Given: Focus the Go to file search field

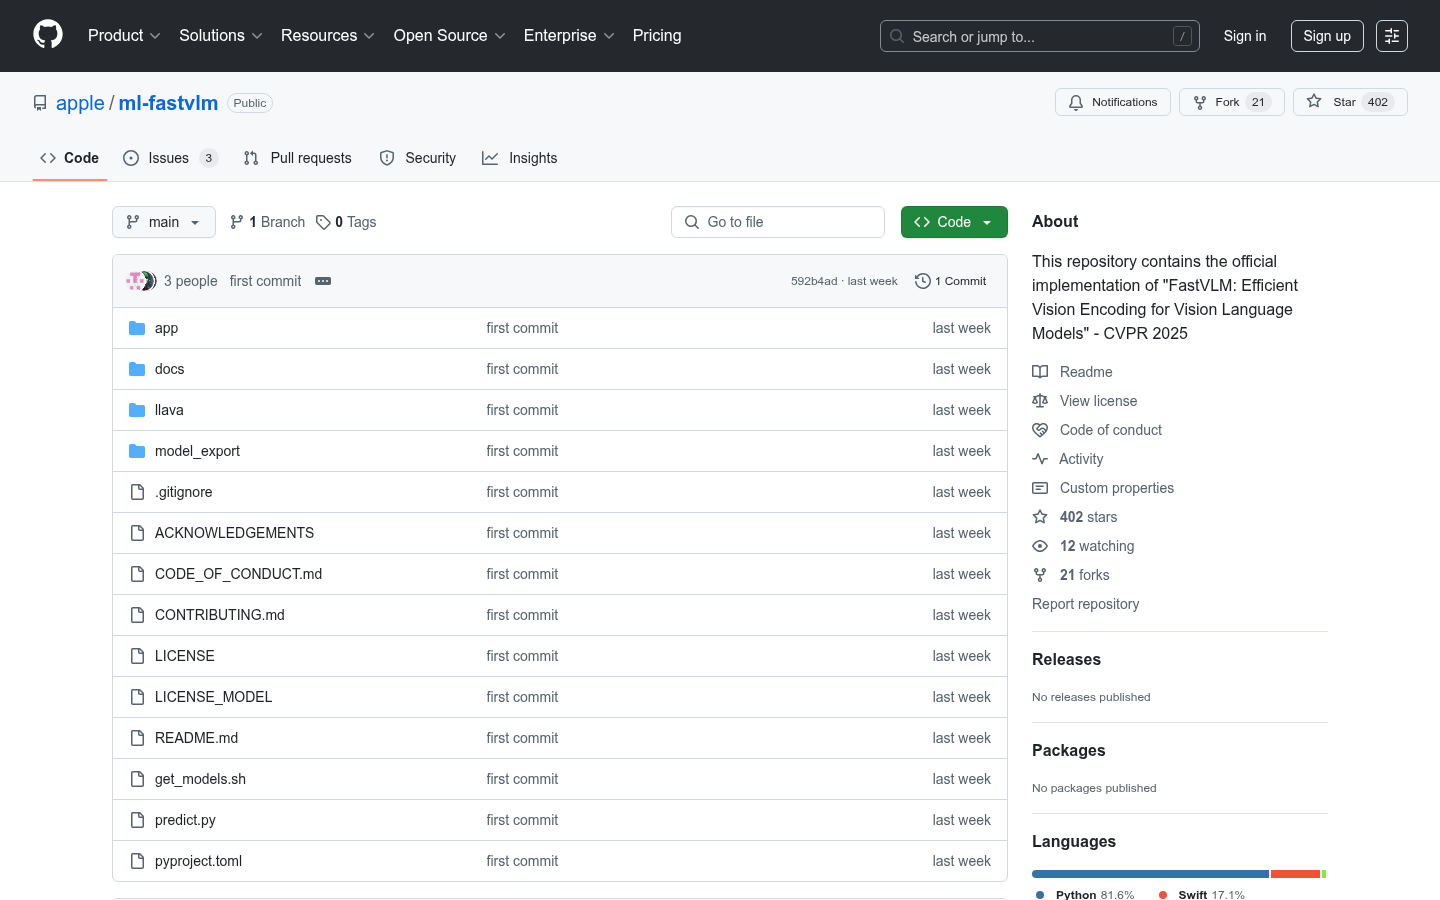Looking at the screenshot, I should point(778,222).
